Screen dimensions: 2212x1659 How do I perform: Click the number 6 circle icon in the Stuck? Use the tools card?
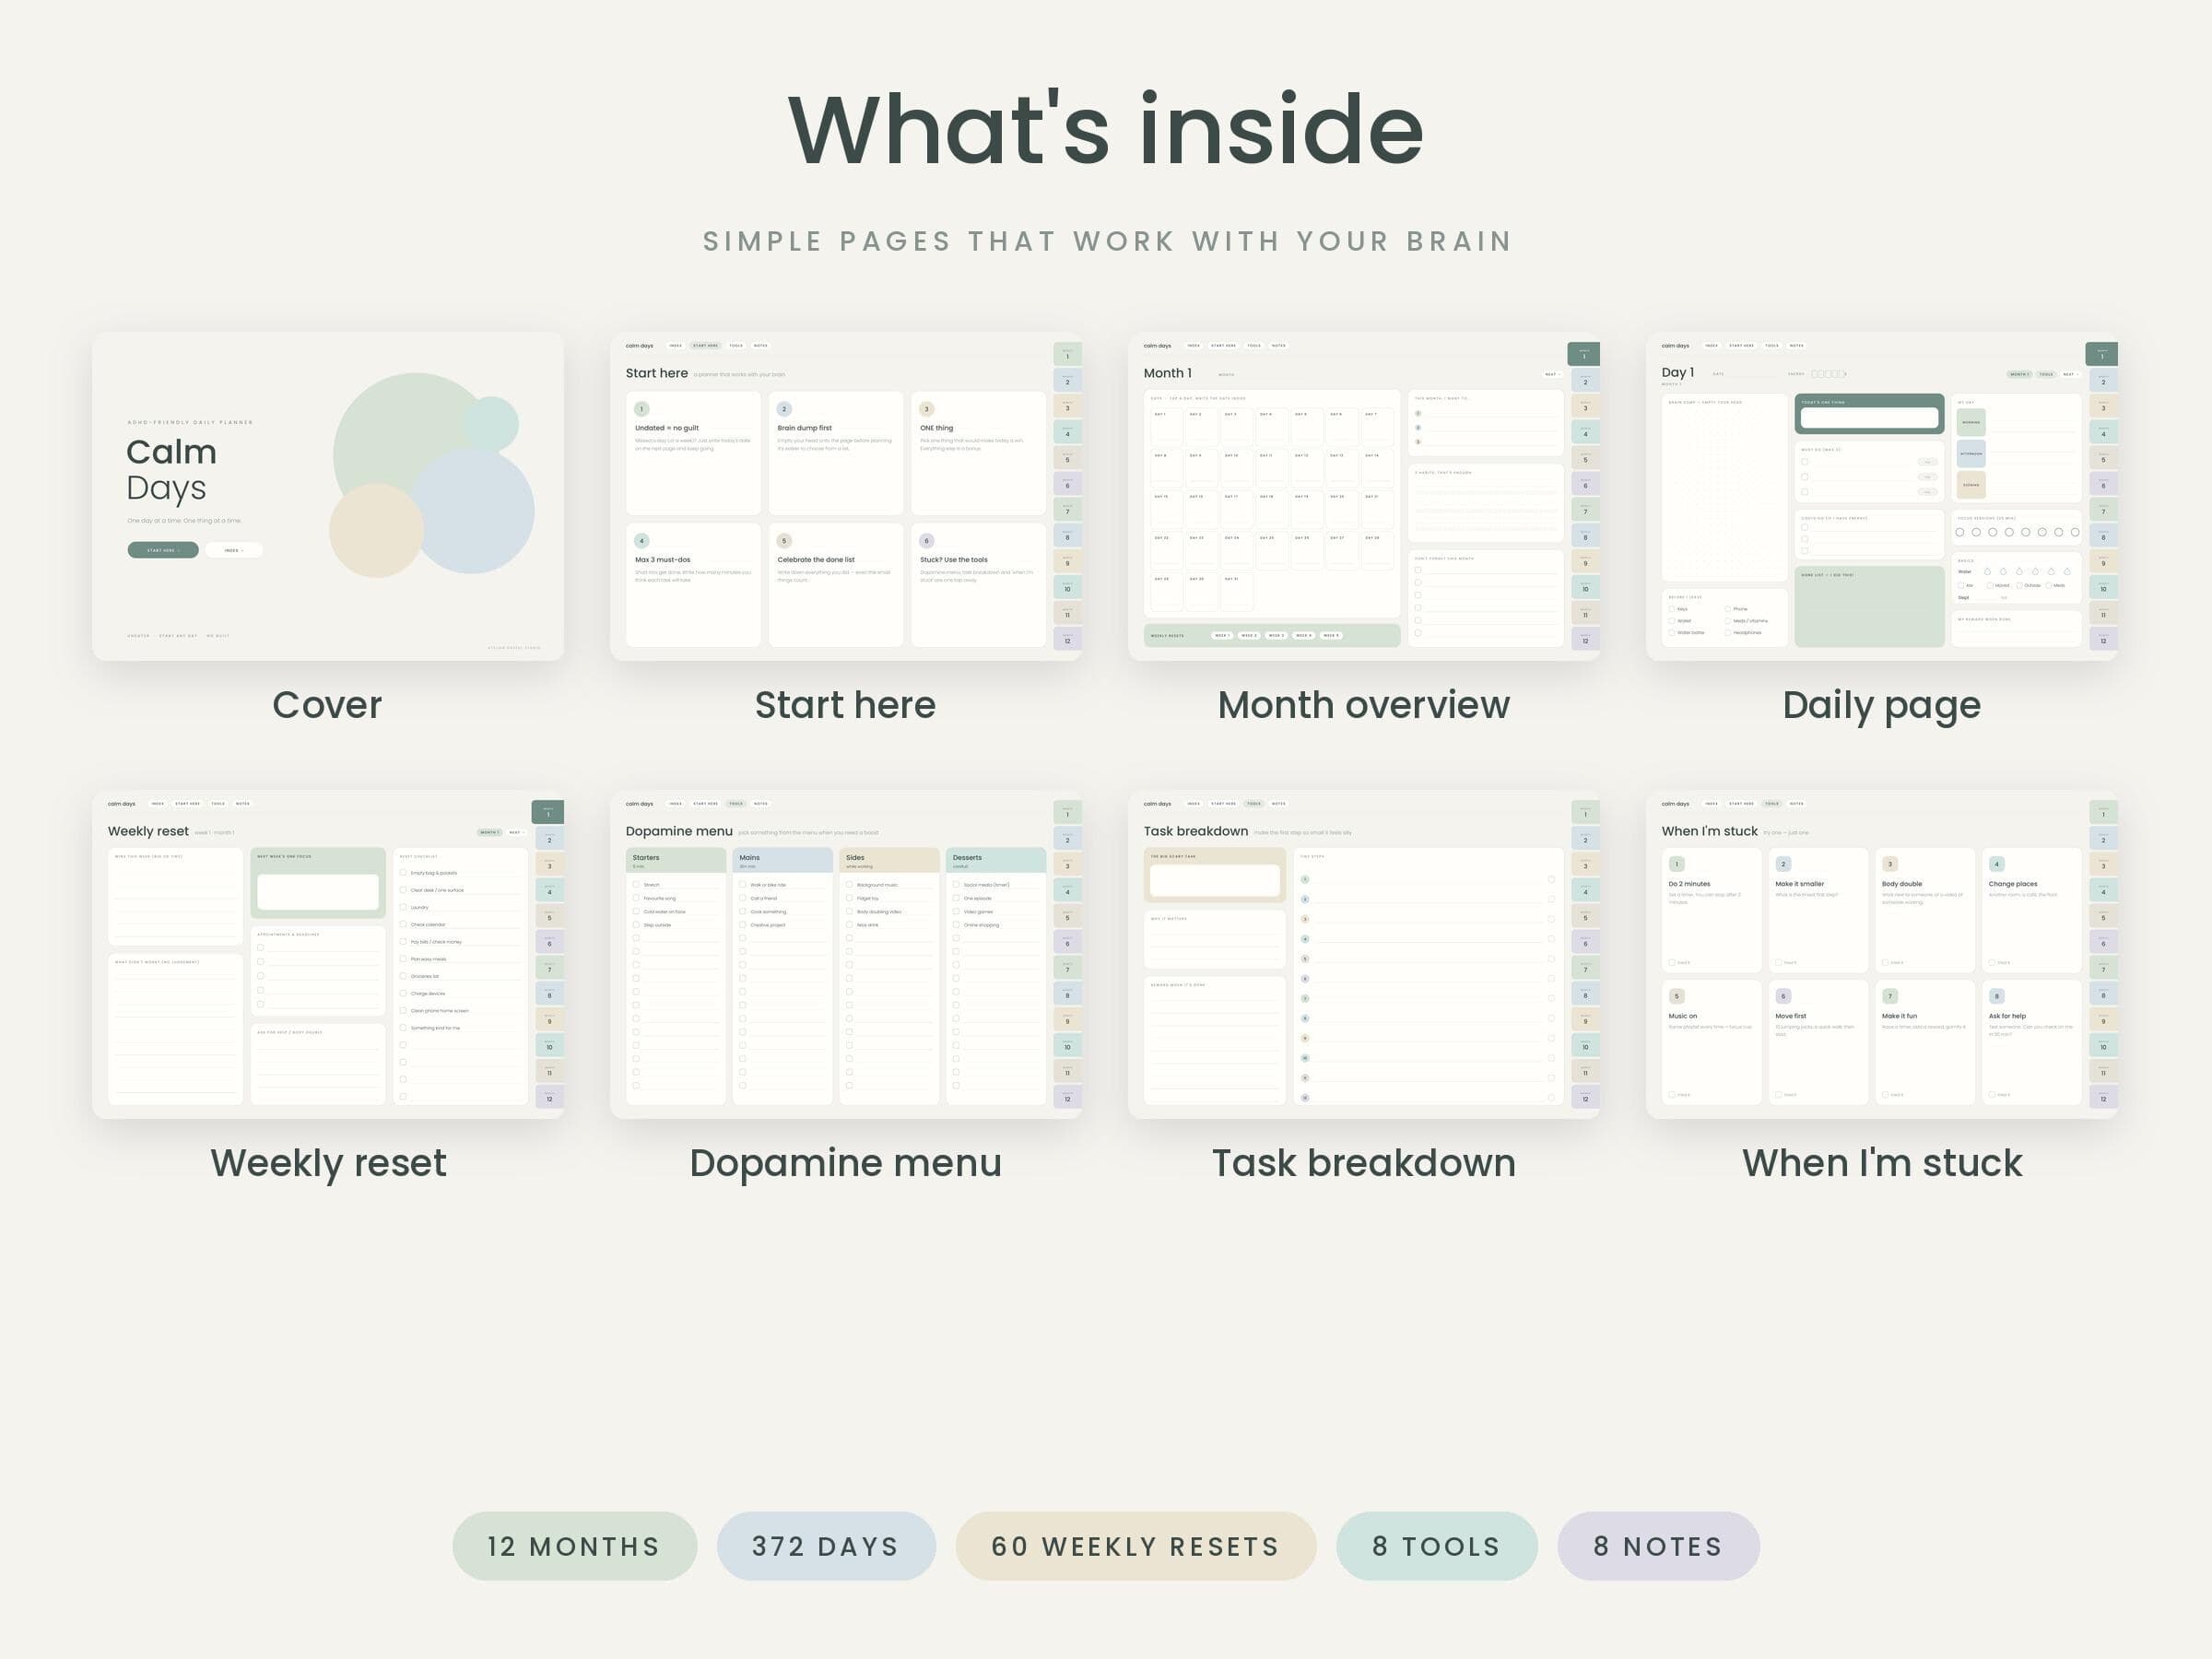[927, 541]
